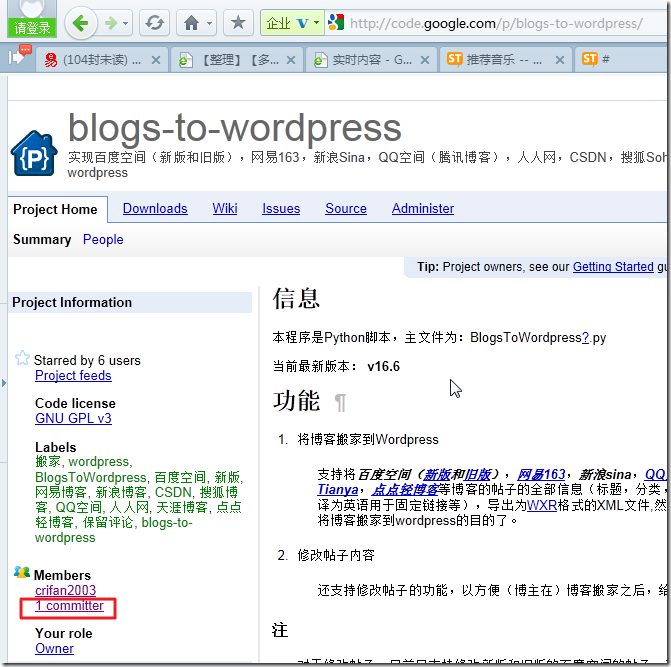The image size is (671, 667).
Task: Click the 人人网 label
Action: [129, 507]
